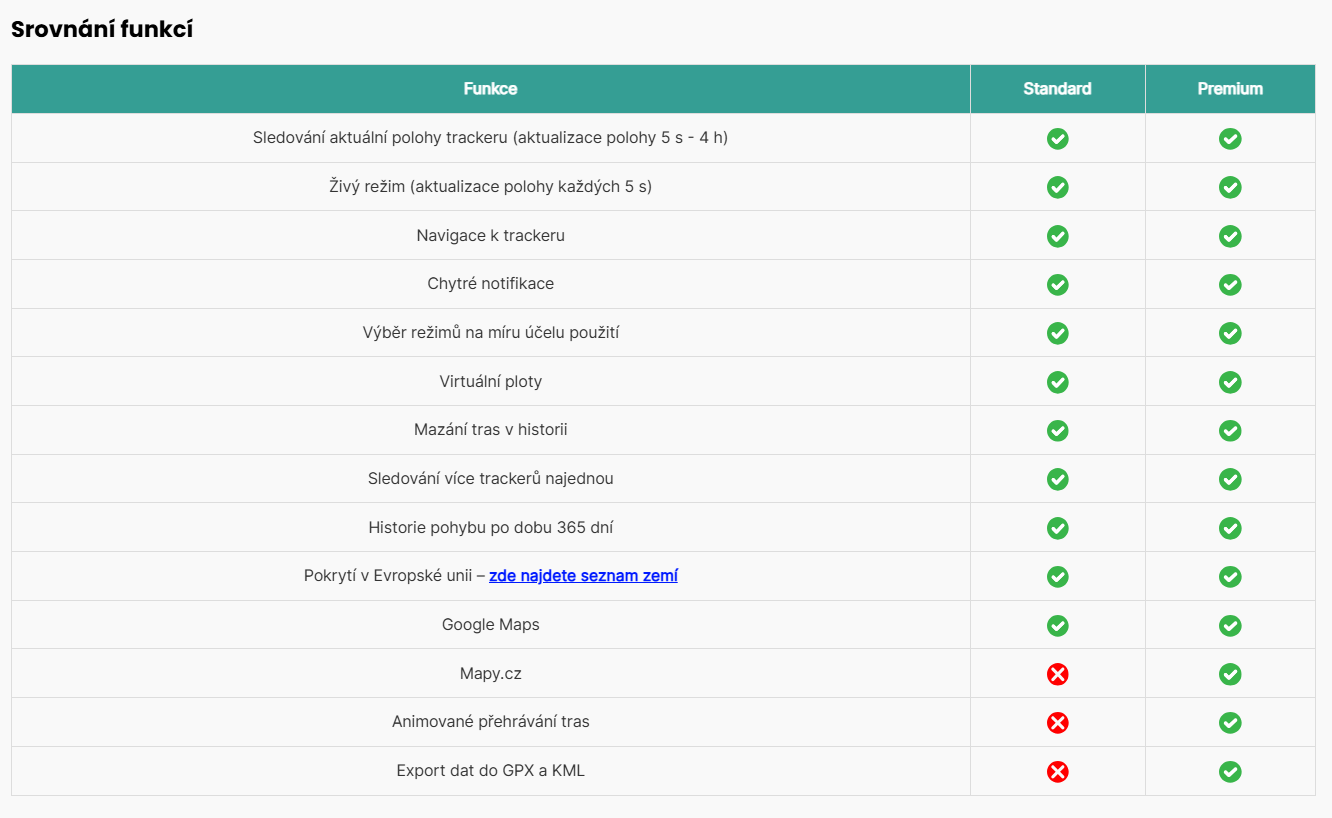
Task: Click Standard check for Pokrytí v Evropské unii
Action: [1057, 577]
